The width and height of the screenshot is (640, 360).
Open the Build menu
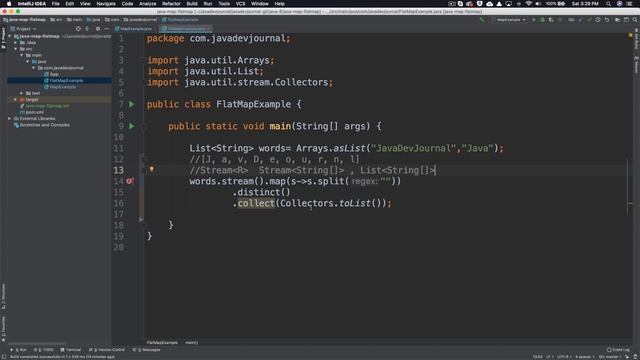[192, 4]
